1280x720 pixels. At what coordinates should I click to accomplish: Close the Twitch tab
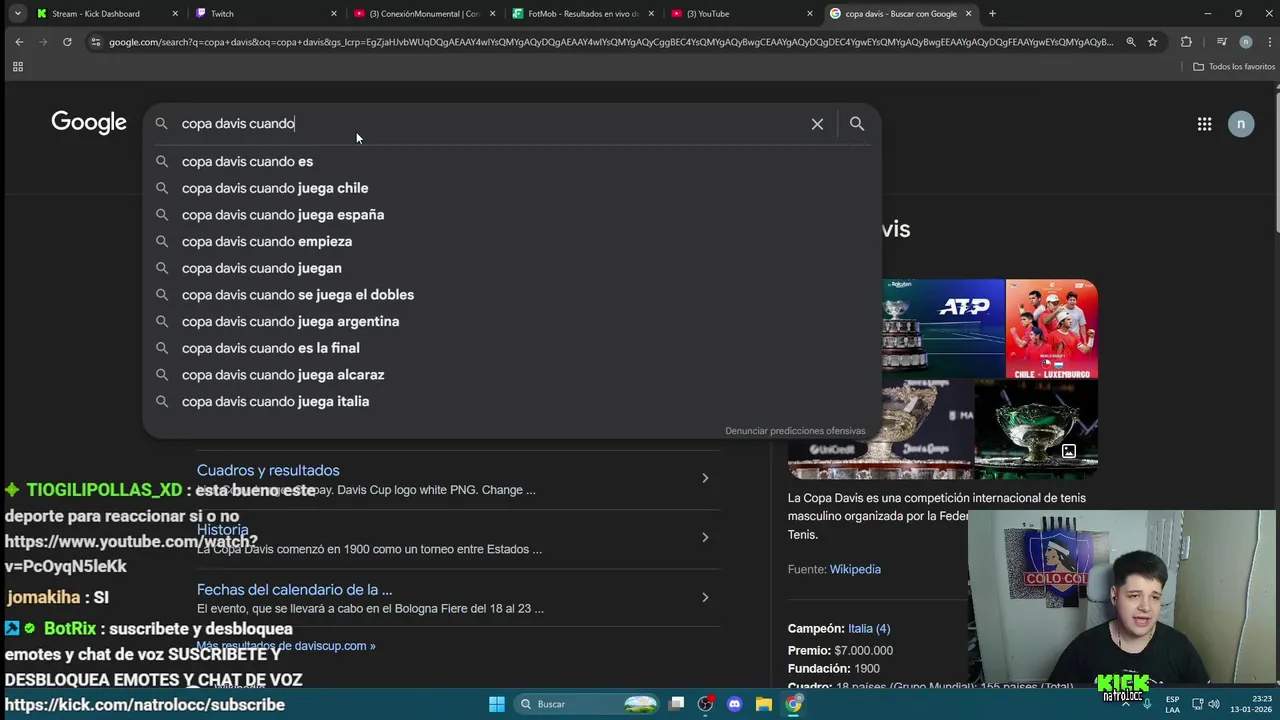coord(334,14)
